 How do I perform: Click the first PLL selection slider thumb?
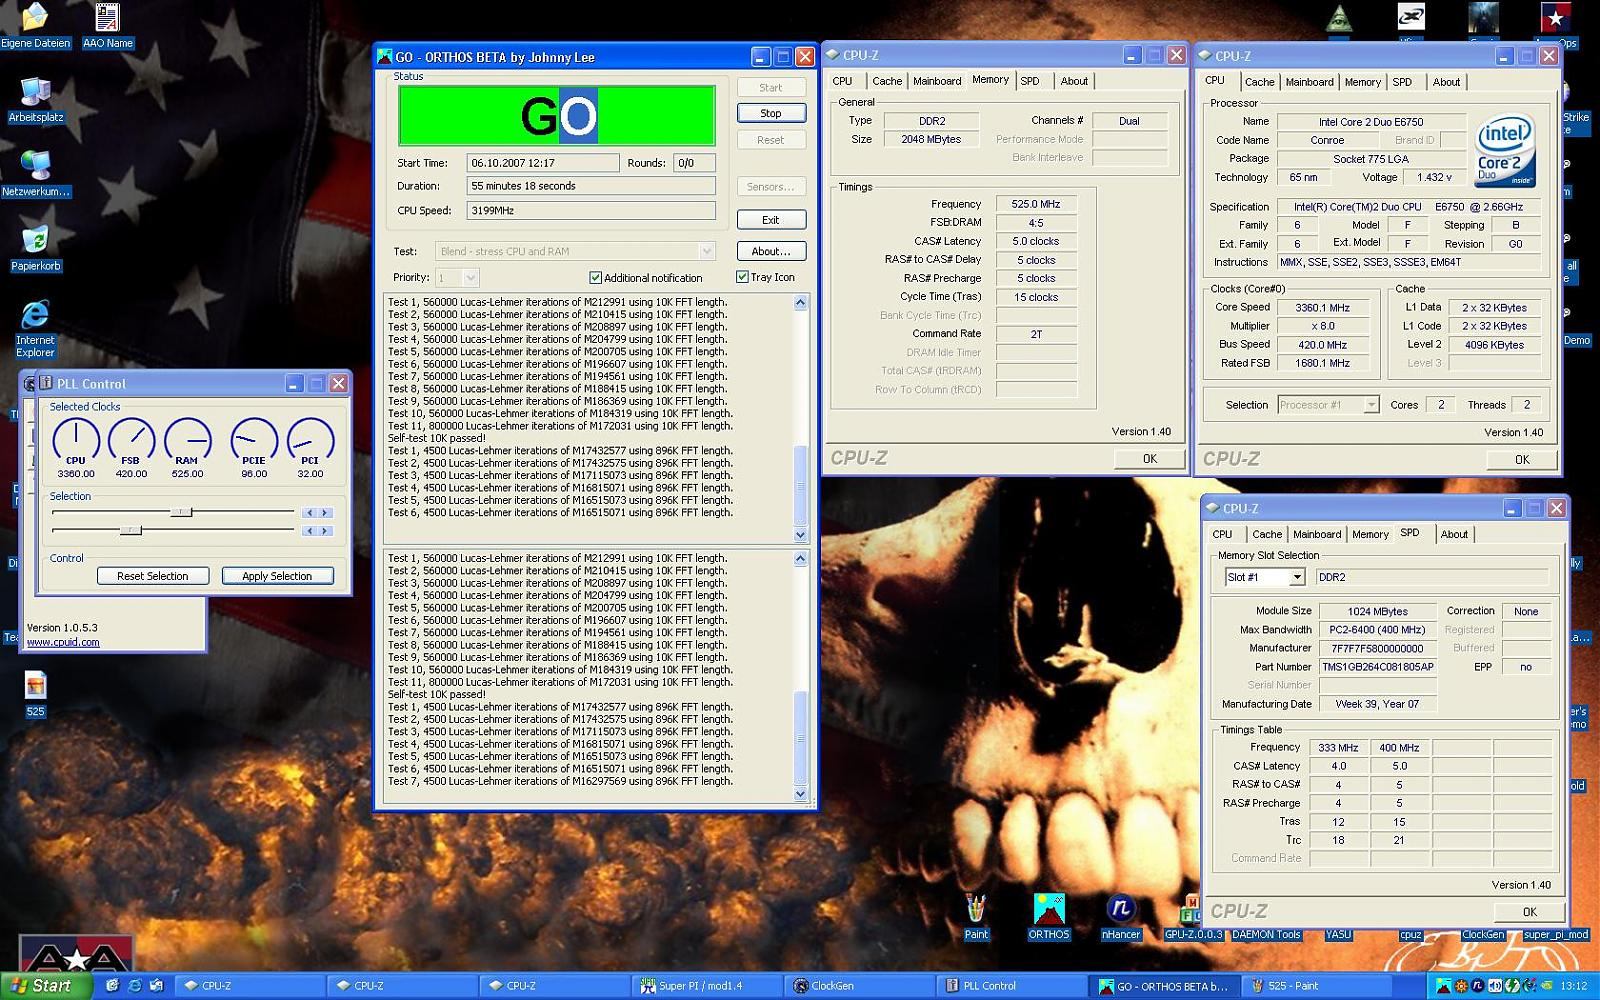181,512
